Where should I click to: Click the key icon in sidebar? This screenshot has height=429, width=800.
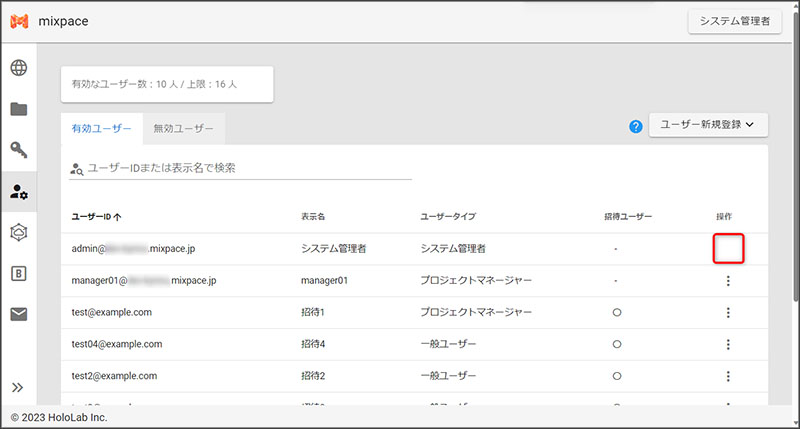tap(18, 150)
